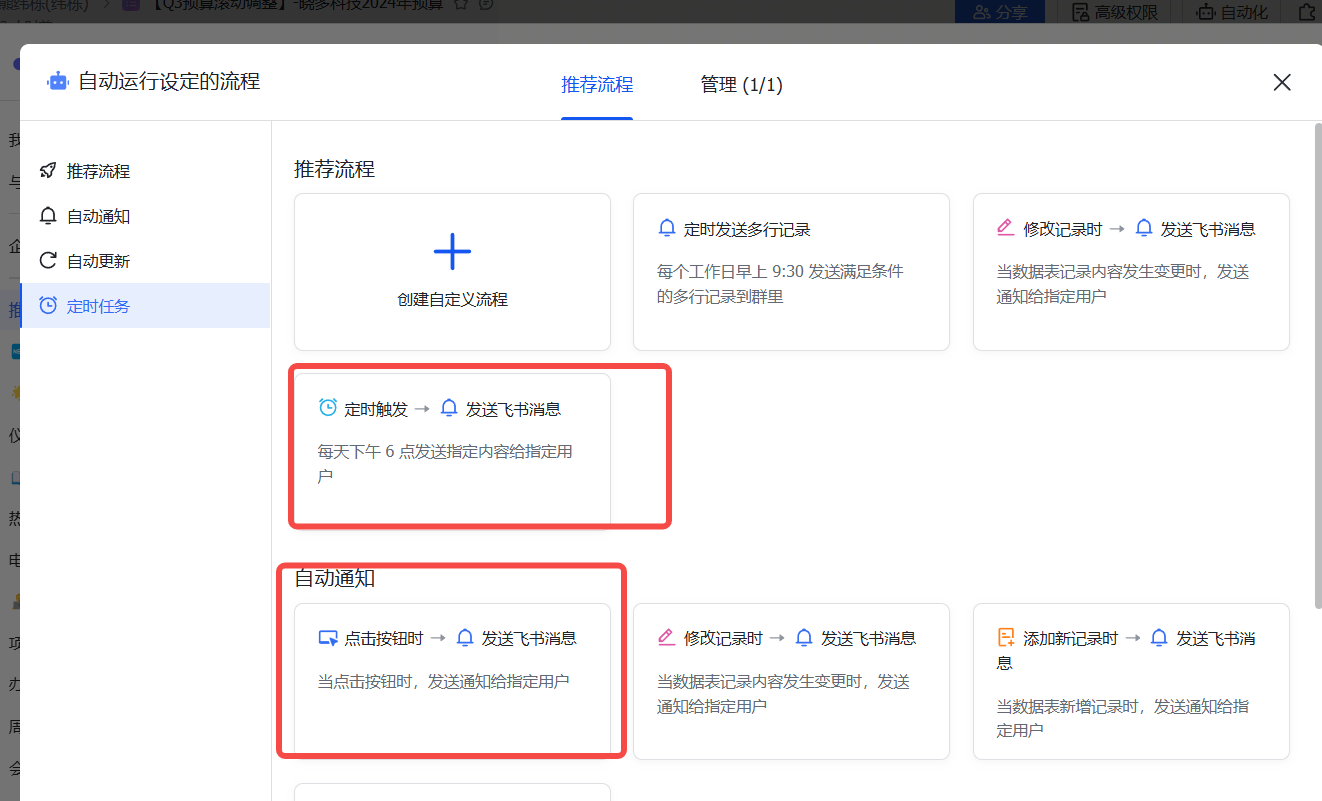Click the button-cursor icon beside 点击按钮时

coord(328,638)
